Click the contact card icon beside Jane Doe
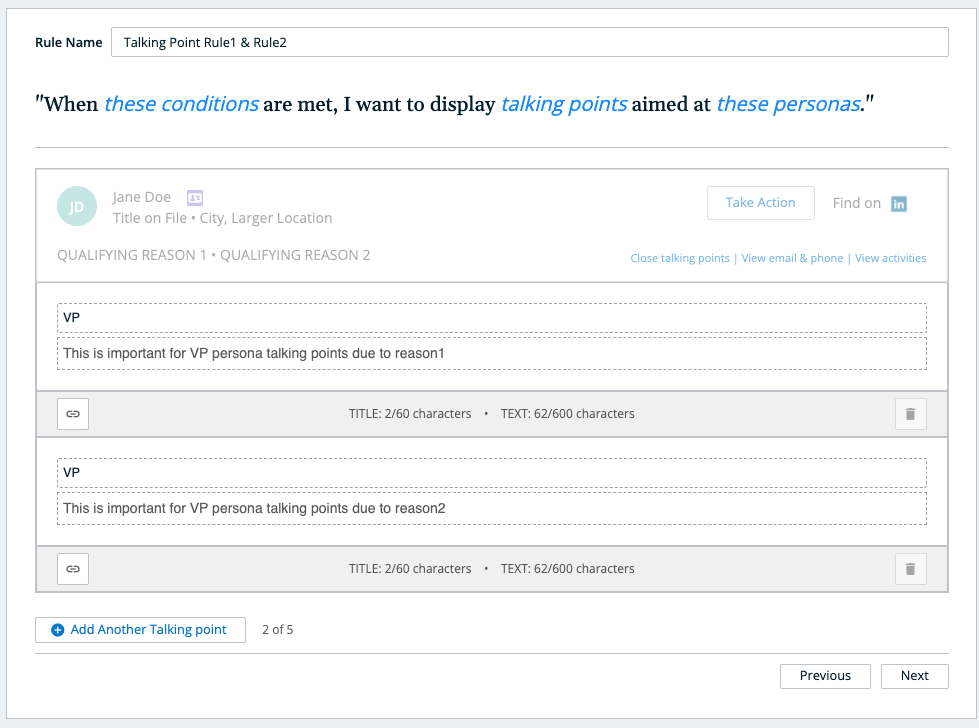The image size is (979, 728). (x=195, y=197)
